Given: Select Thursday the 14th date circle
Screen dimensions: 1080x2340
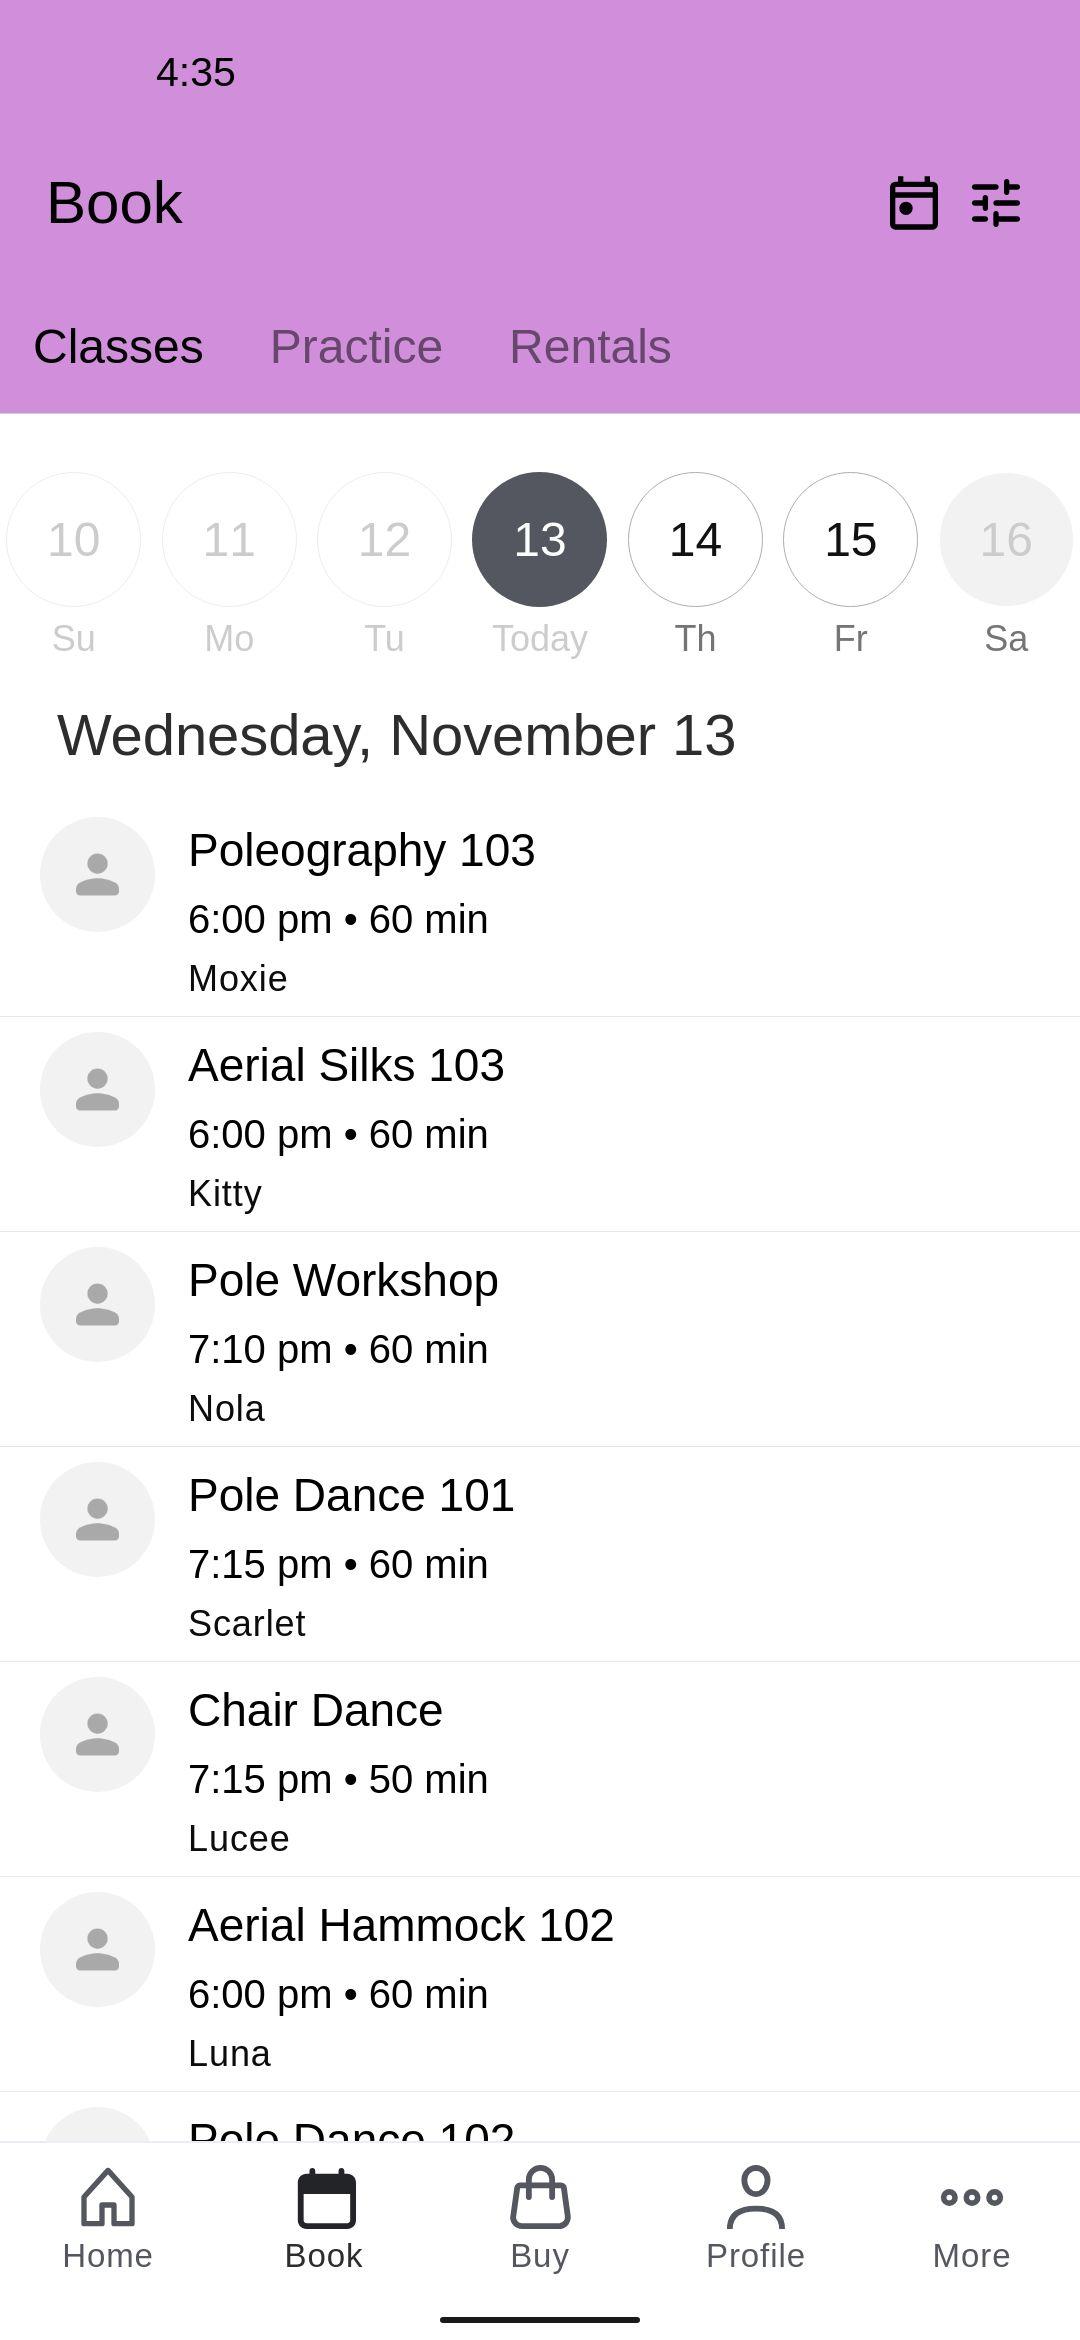Looking at the screenshot, I should tap(695, 539).
